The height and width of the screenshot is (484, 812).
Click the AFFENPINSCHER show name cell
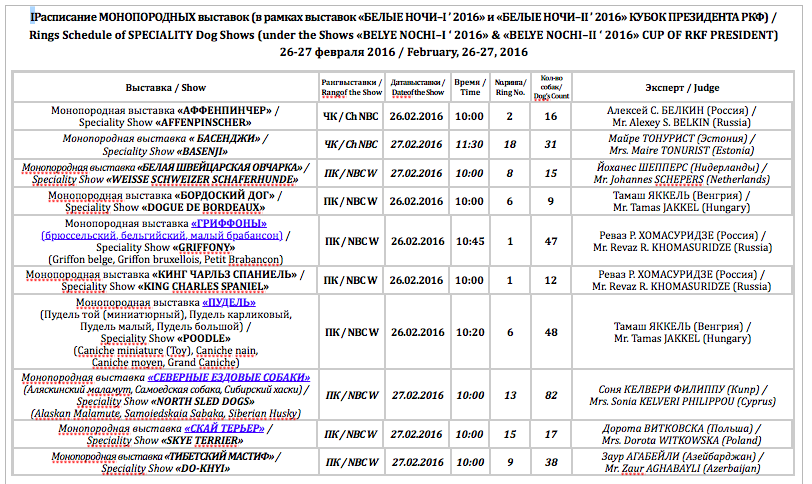[x=166, y=116]
